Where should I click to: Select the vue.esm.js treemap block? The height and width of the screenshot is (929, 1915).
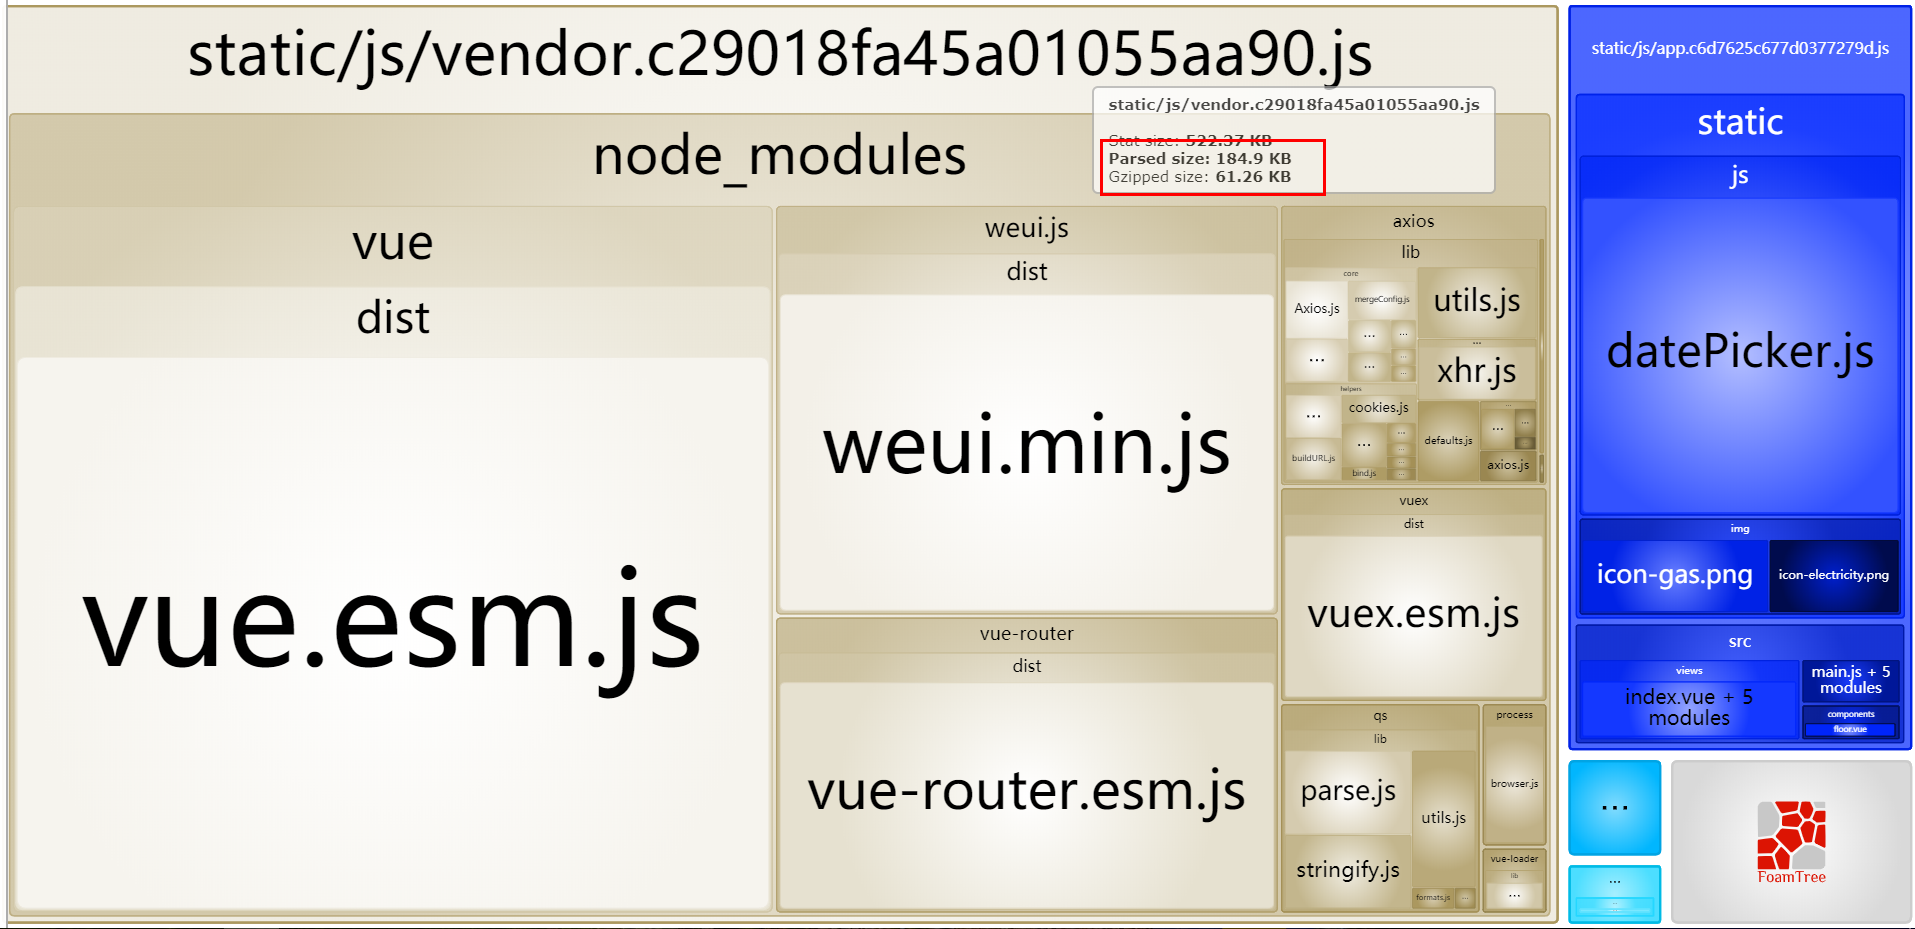click(393, 633)
